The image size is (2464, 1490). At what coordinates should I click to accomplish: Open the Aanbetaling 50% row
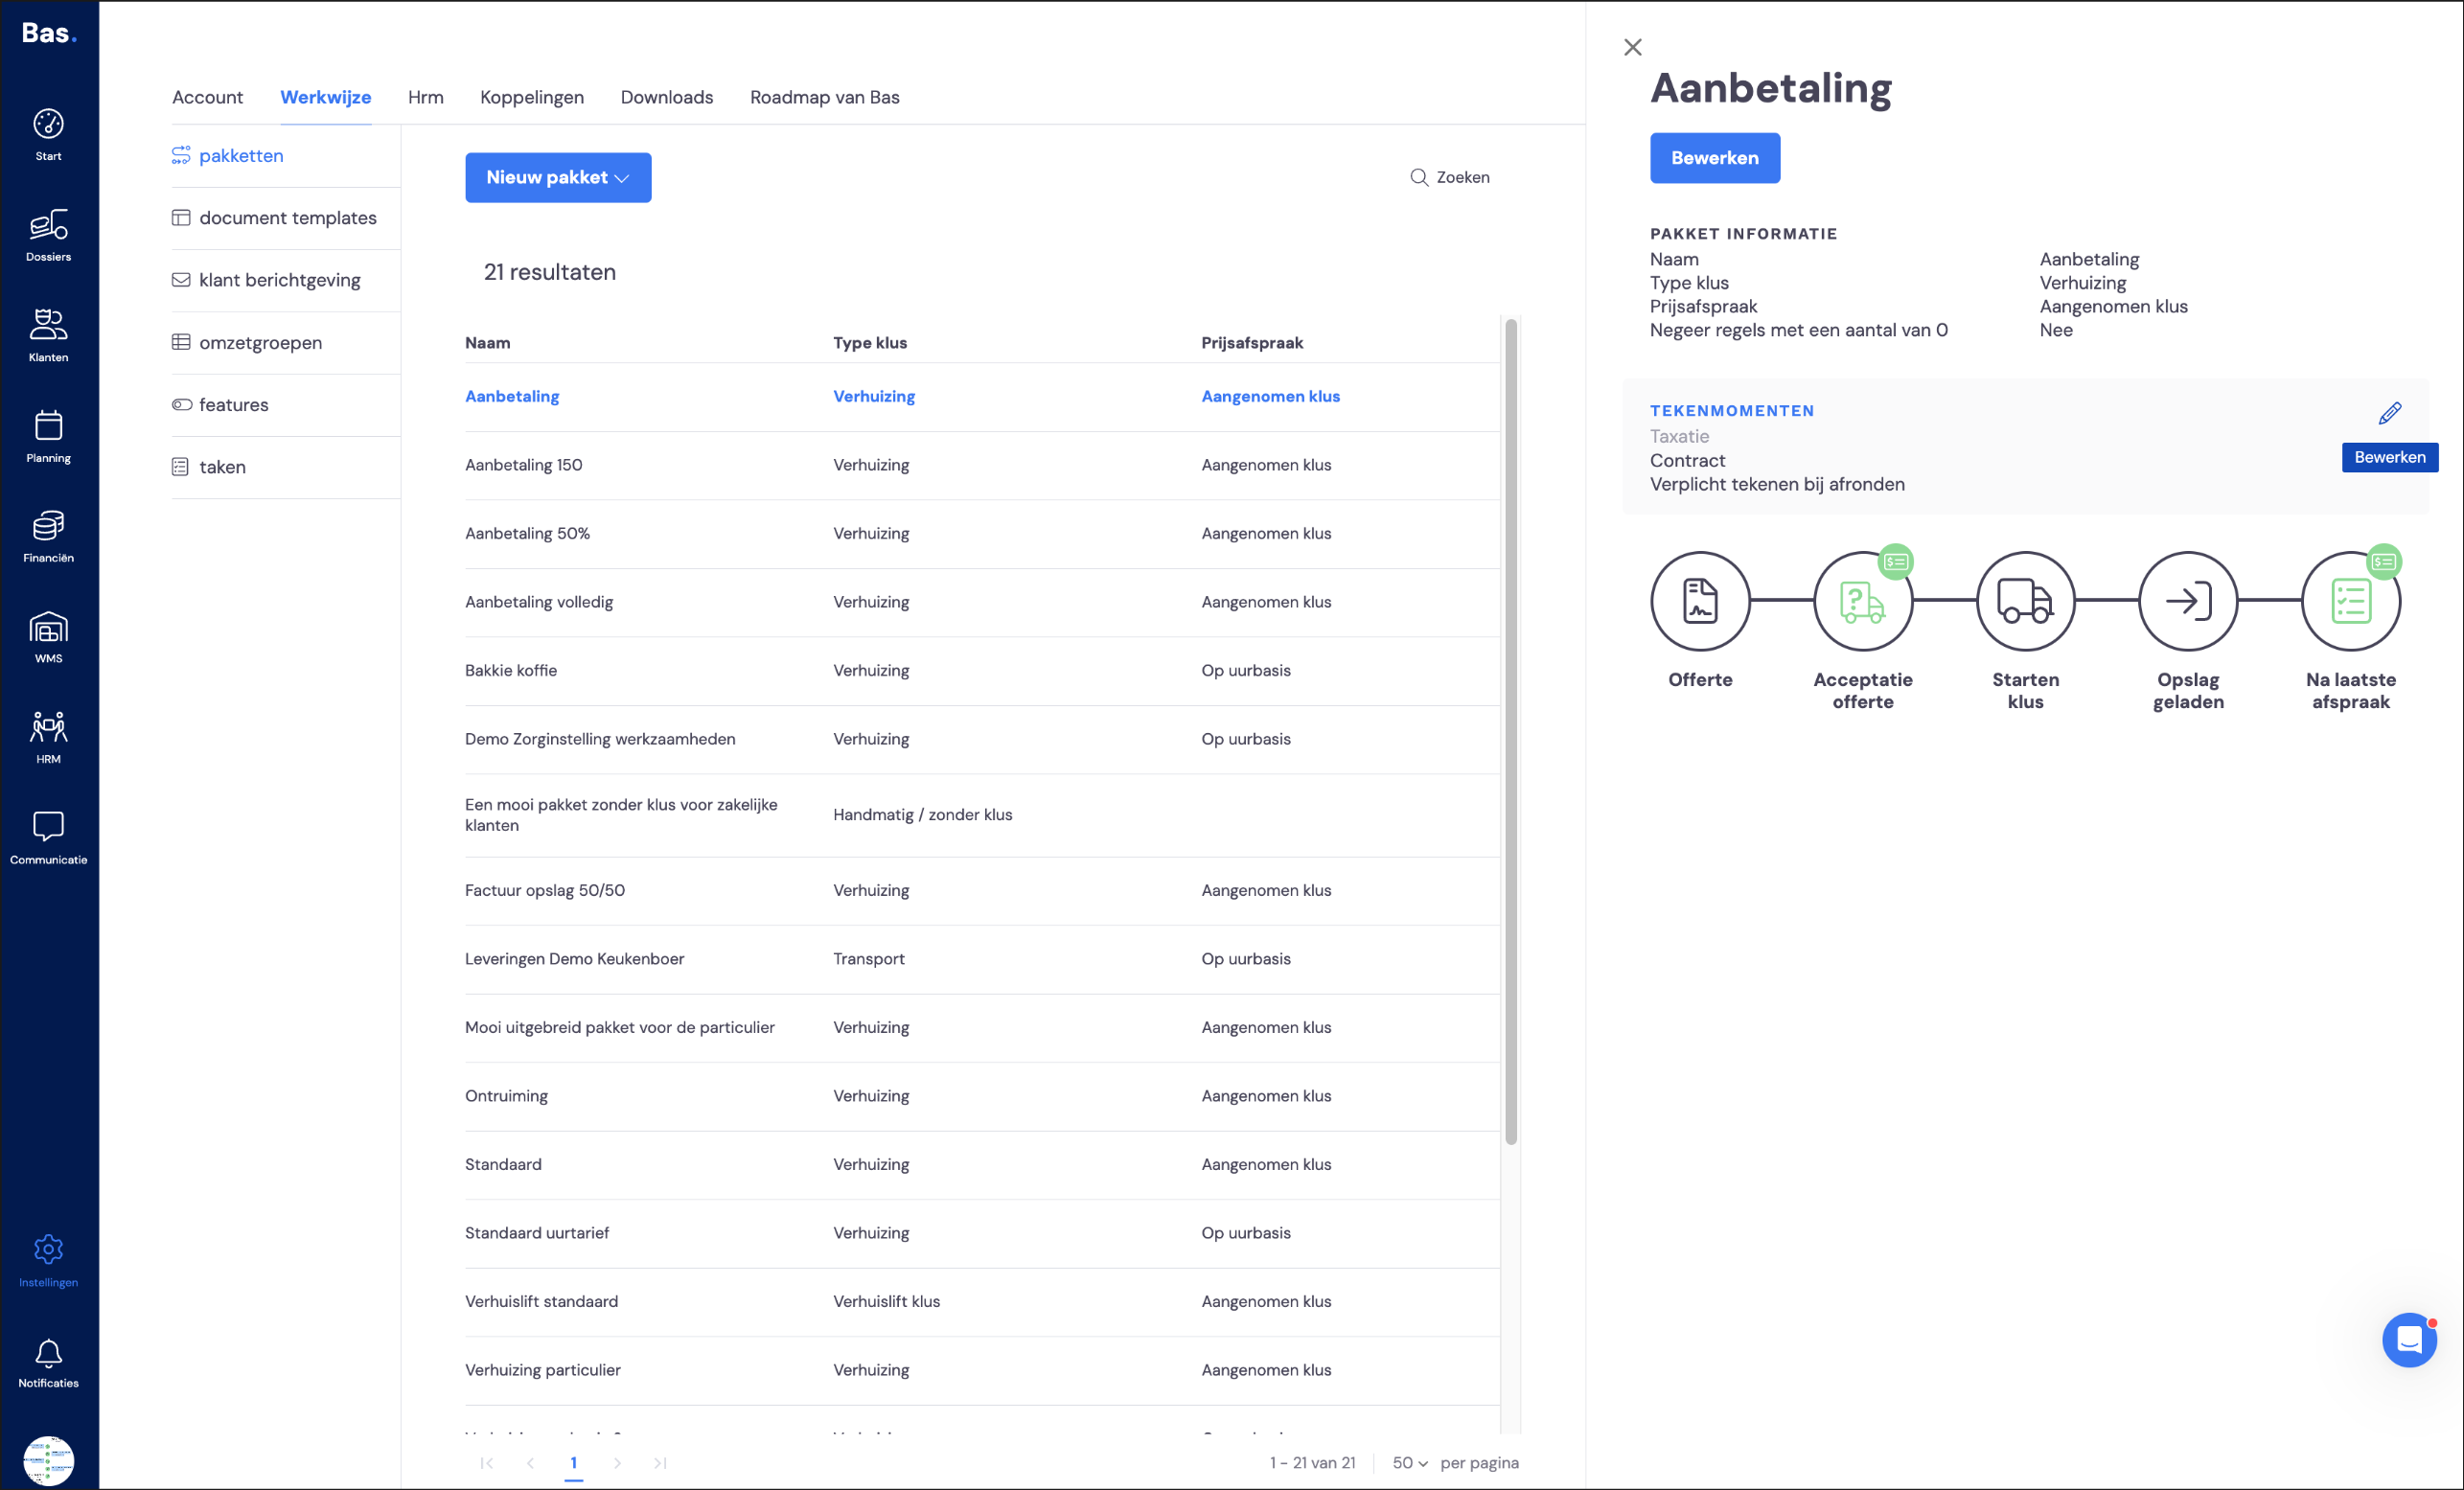981,533
